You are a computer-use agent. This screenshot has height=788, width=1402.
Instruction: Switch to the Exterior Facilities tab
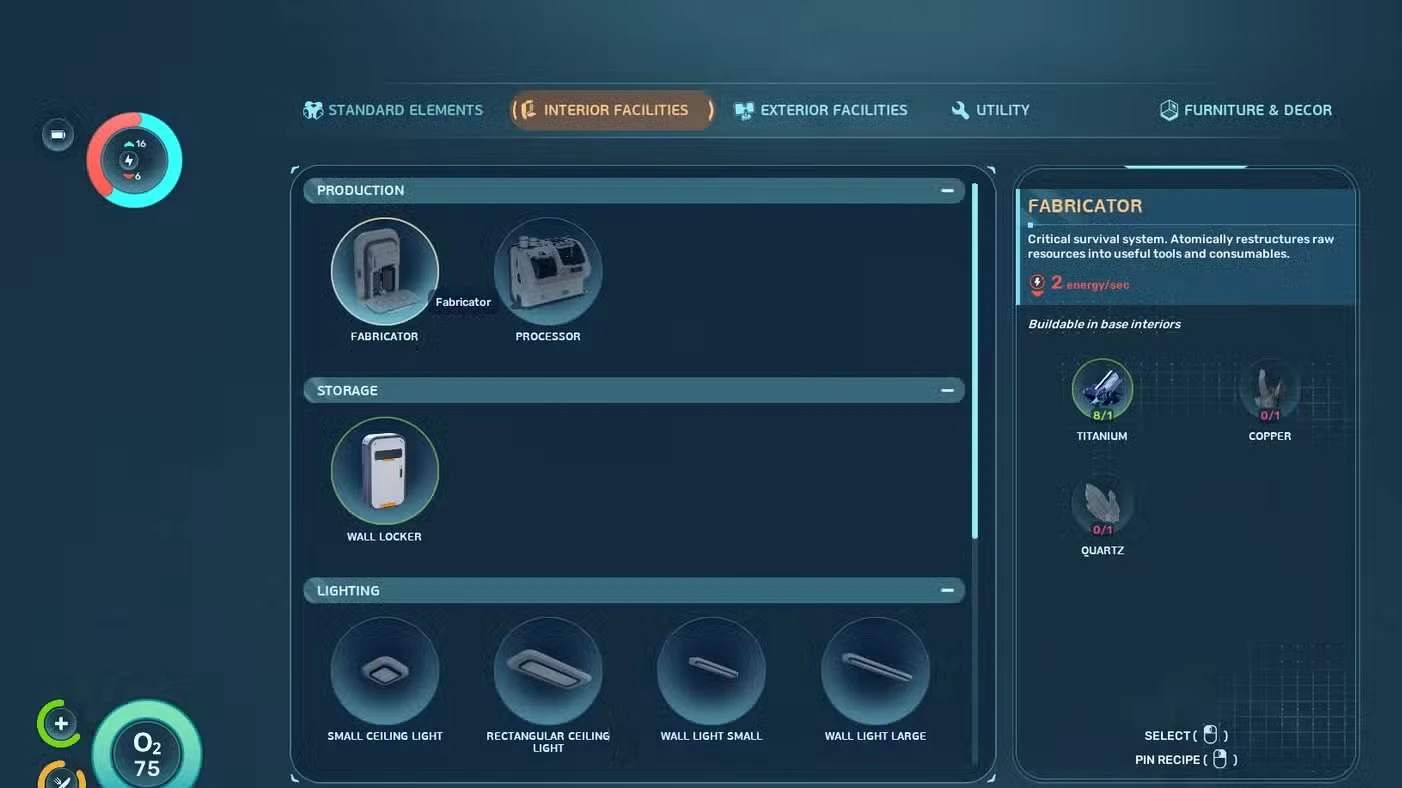(x=821, y=110)
